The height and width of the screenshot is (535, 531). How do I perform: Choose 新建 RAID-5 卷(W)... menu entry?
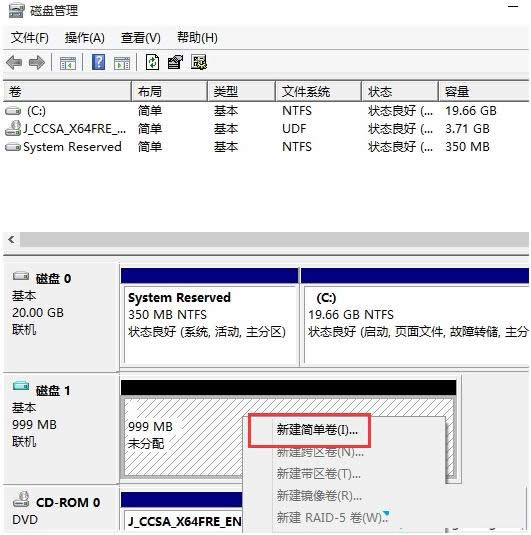[332, 518]
